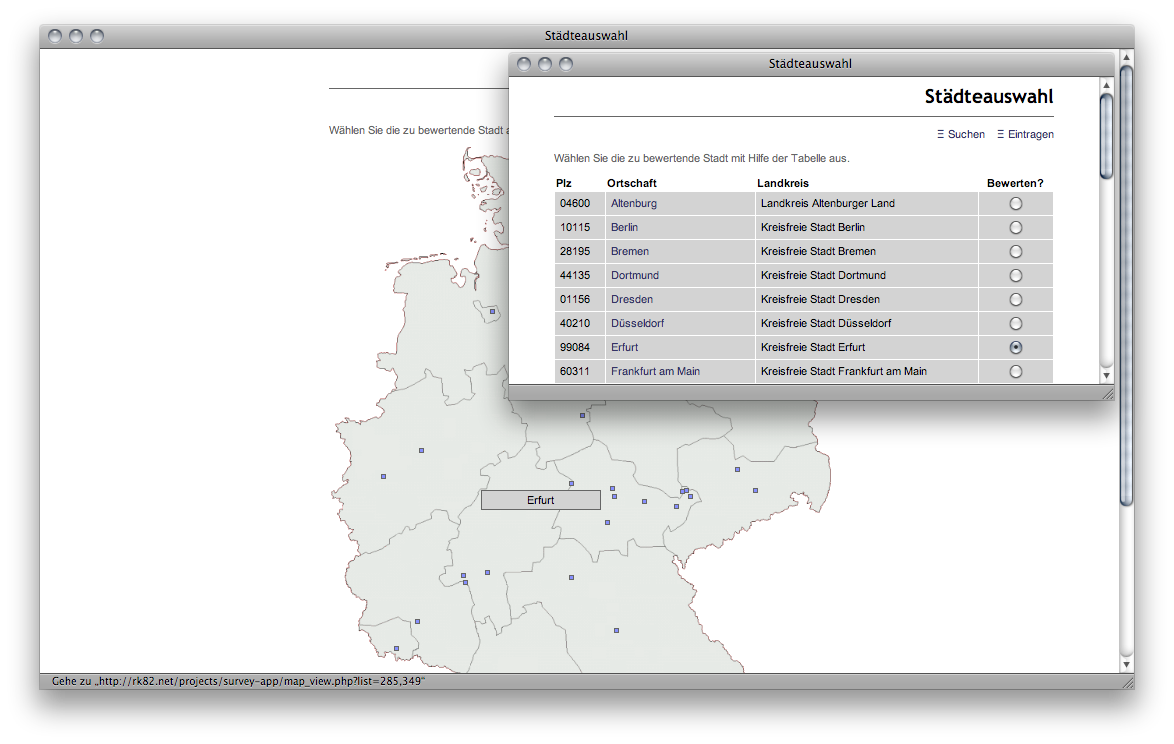Click the main window scroll up arrow
The height and width of the screenshot is (744, 1174).
pos(1126,57)
